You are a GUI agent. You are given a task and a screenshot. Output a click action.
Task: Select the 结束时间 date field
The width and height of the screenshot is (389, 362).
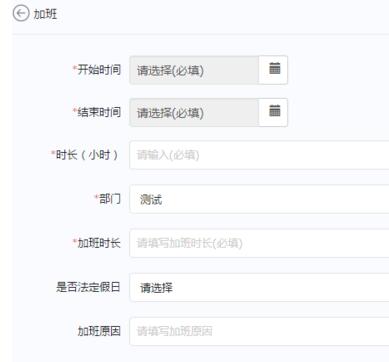(x=194, y=113)
